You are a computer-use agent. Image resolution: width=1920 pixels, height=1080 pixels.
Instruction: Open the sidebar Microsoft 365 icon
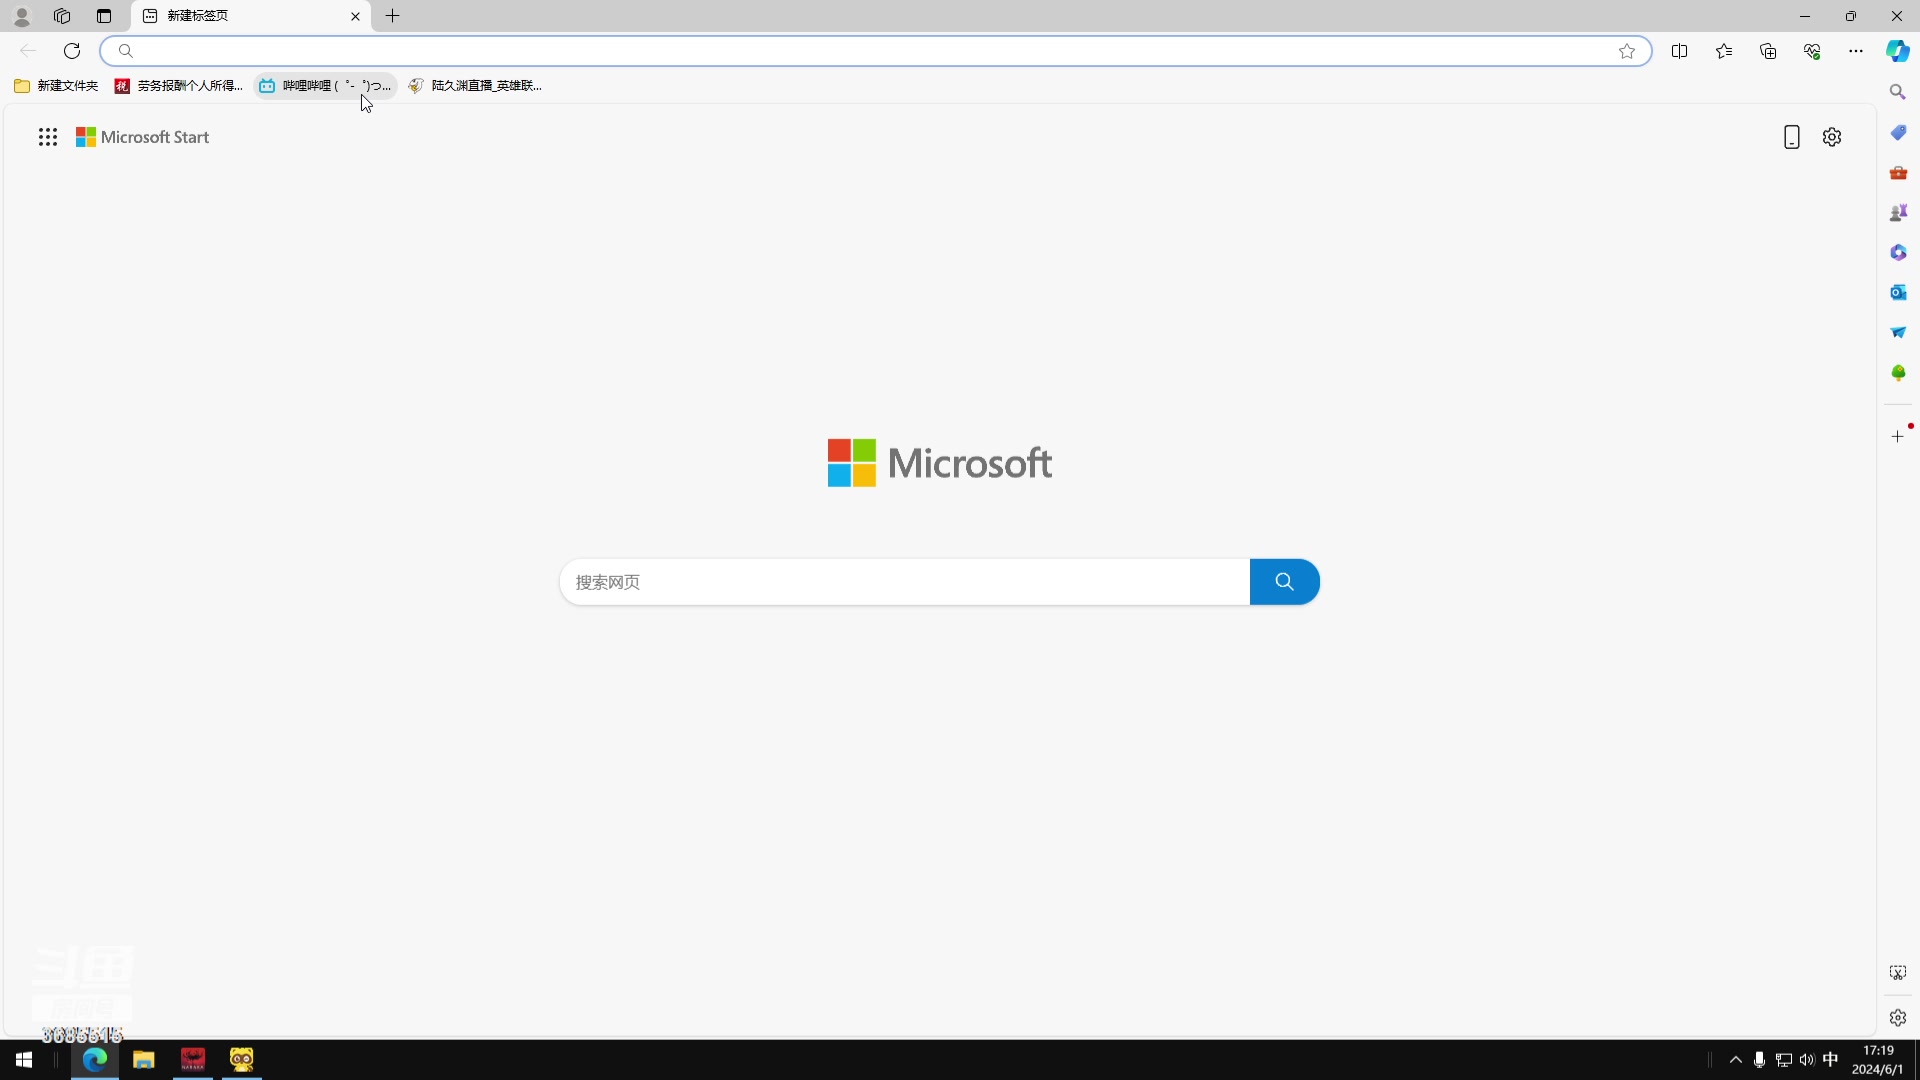click(x=1898, y=252)
